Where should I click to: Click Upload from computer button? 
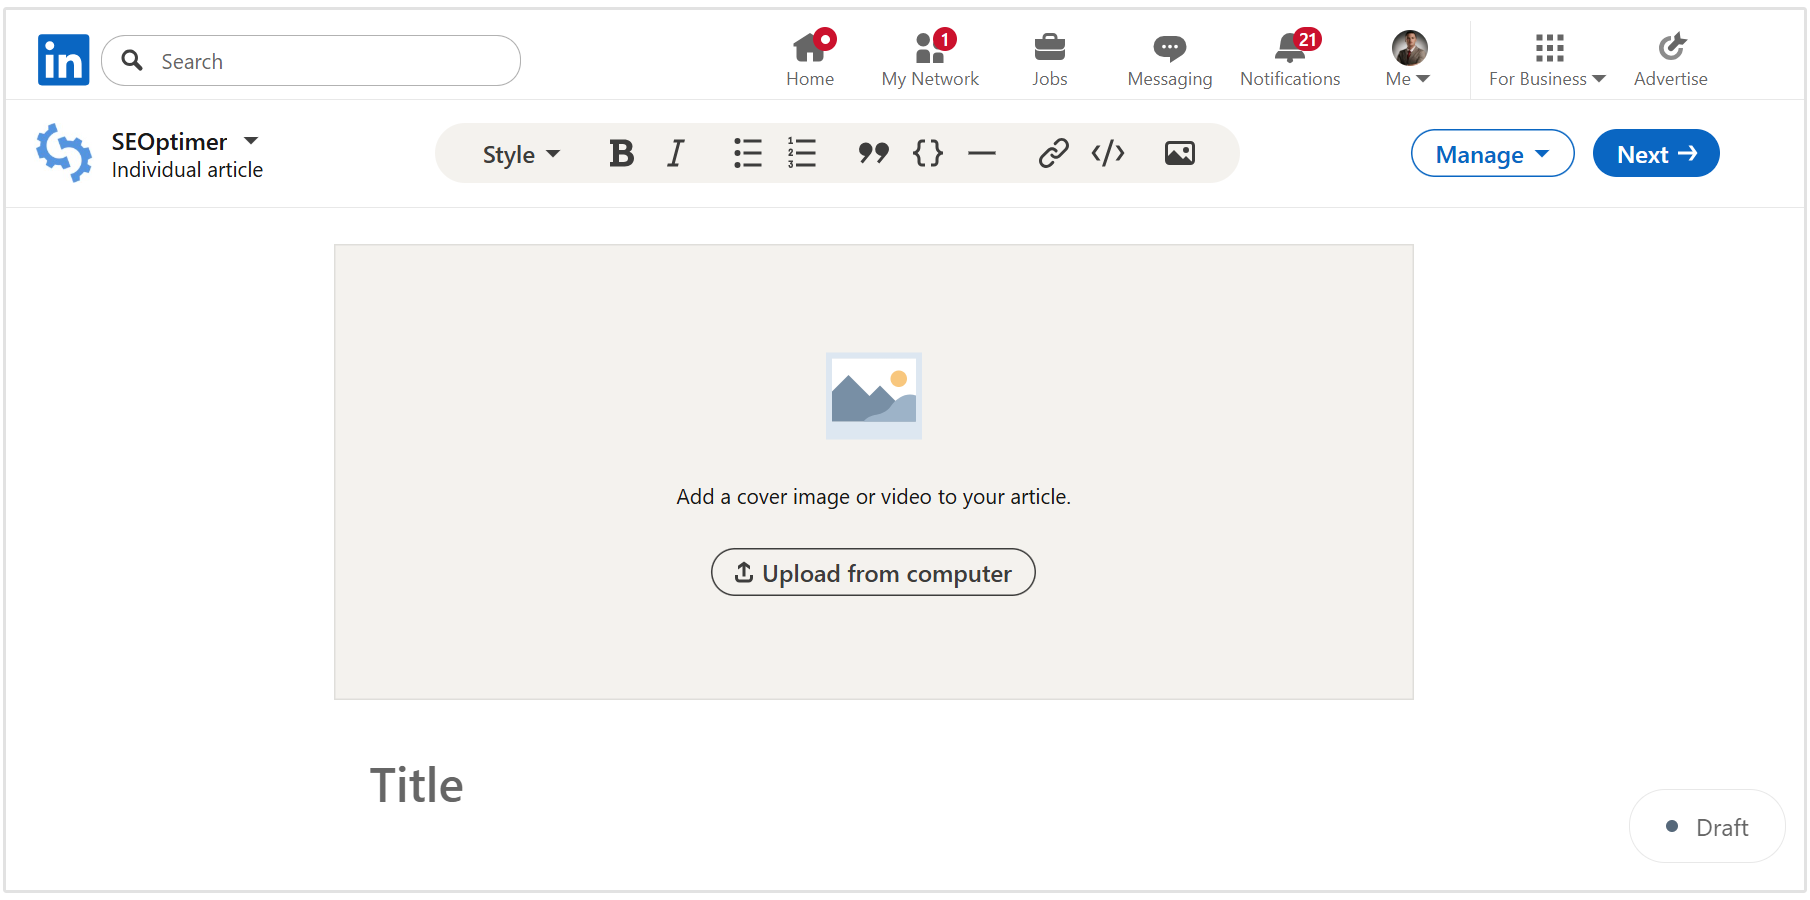[873, 572]
